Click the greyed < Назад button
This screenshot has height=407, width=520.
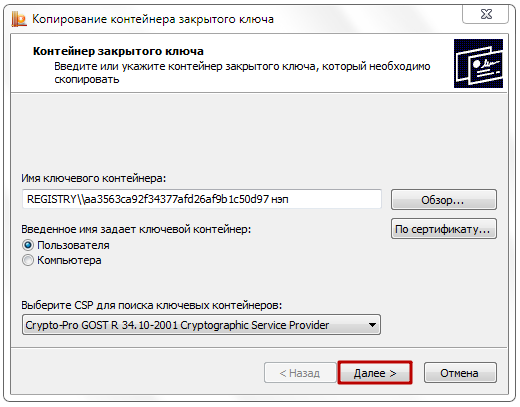(x=300, y=373)
